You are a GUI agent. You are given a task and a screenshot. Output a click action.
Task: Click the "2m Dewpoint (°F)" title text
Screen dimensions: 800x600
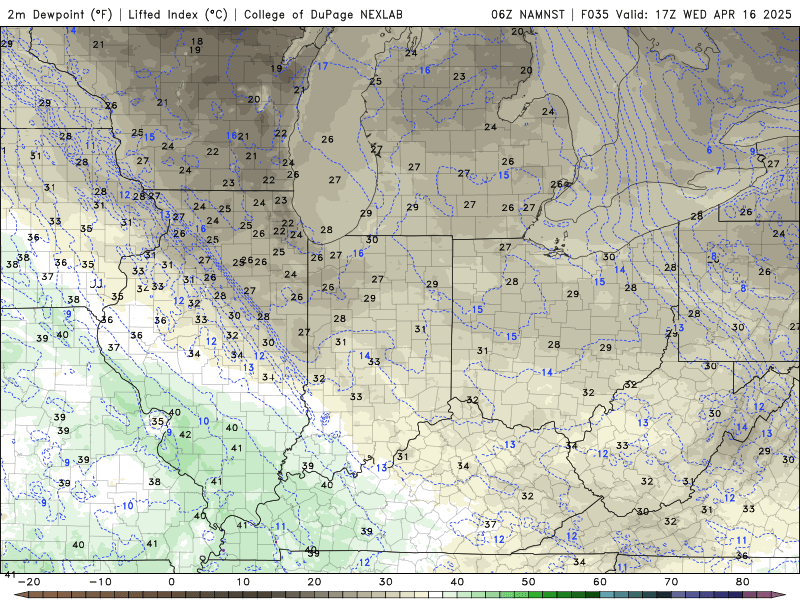(x=59, y=14)
